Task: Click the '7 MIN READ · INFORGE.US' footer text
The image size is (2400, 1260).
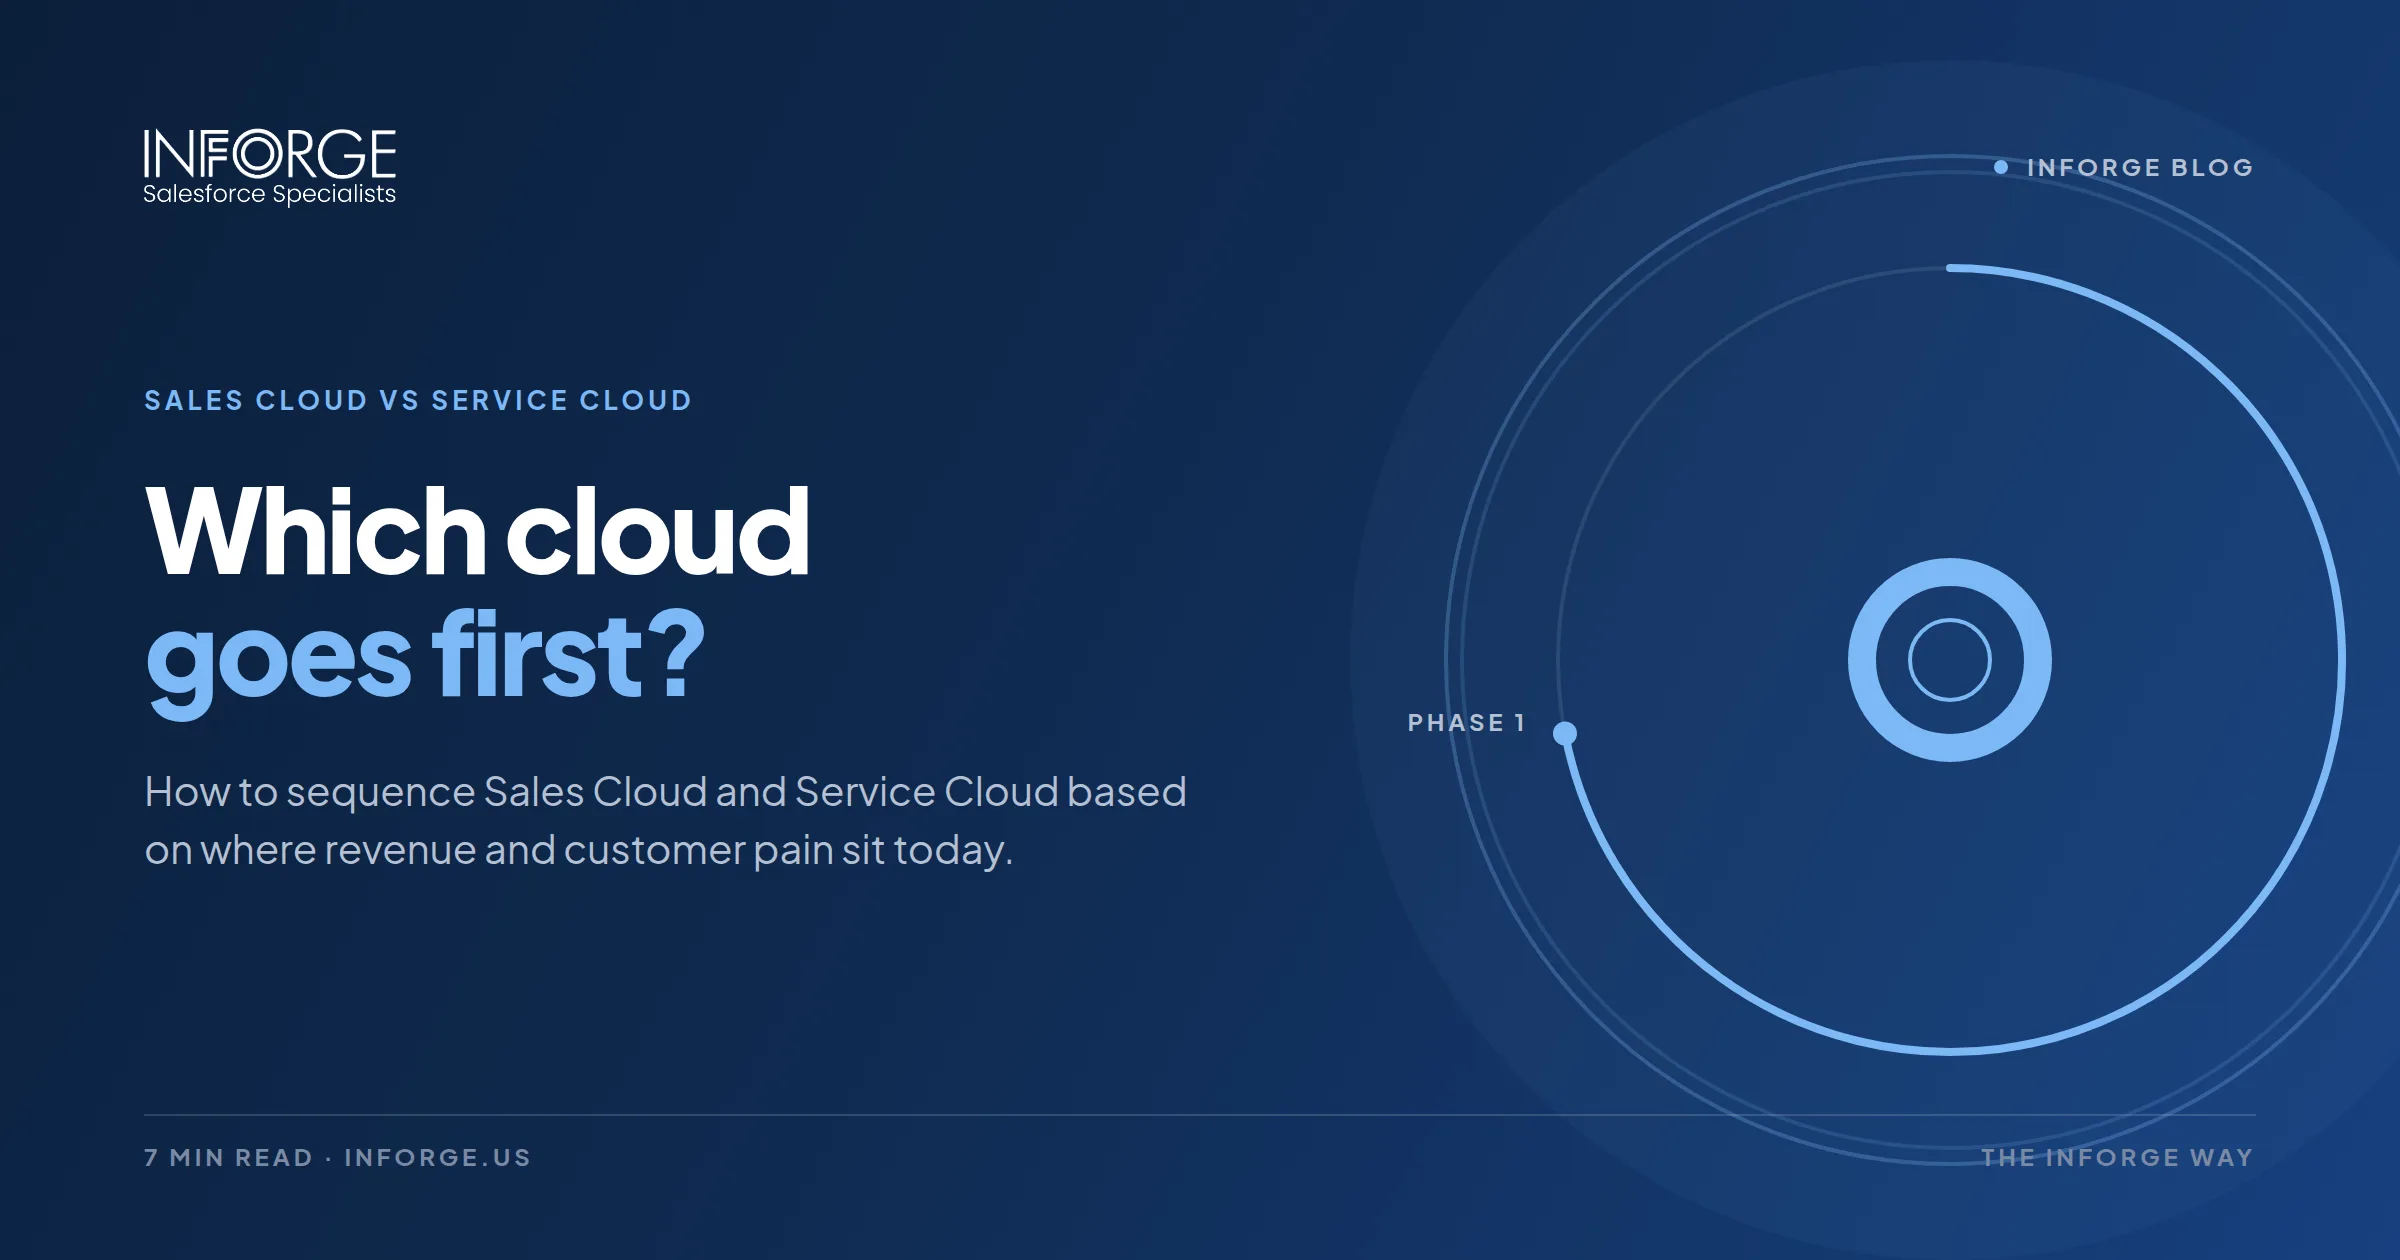Action: pos(337,1157)
